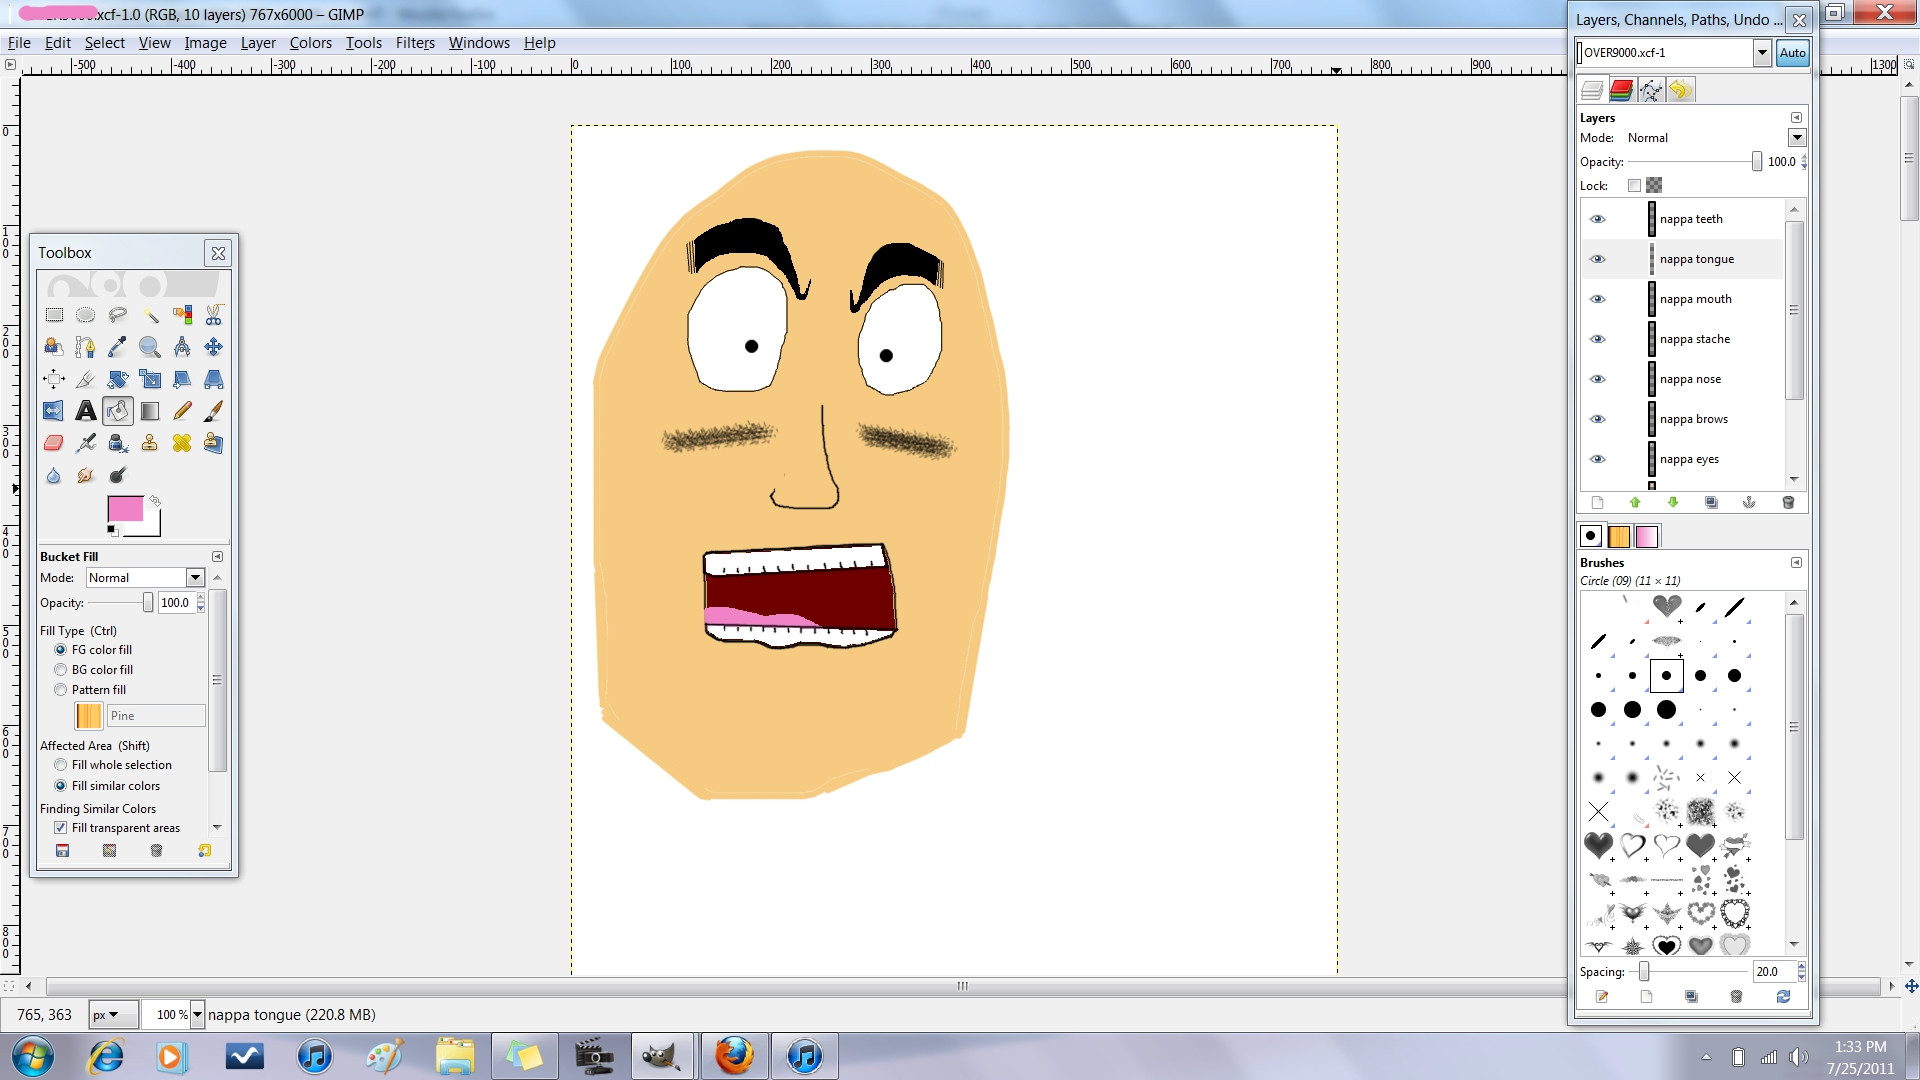The height and width of the screenshot is (1080, 1920).
Task: Select the Airbrush tool
Action: (x=86, y=443)
